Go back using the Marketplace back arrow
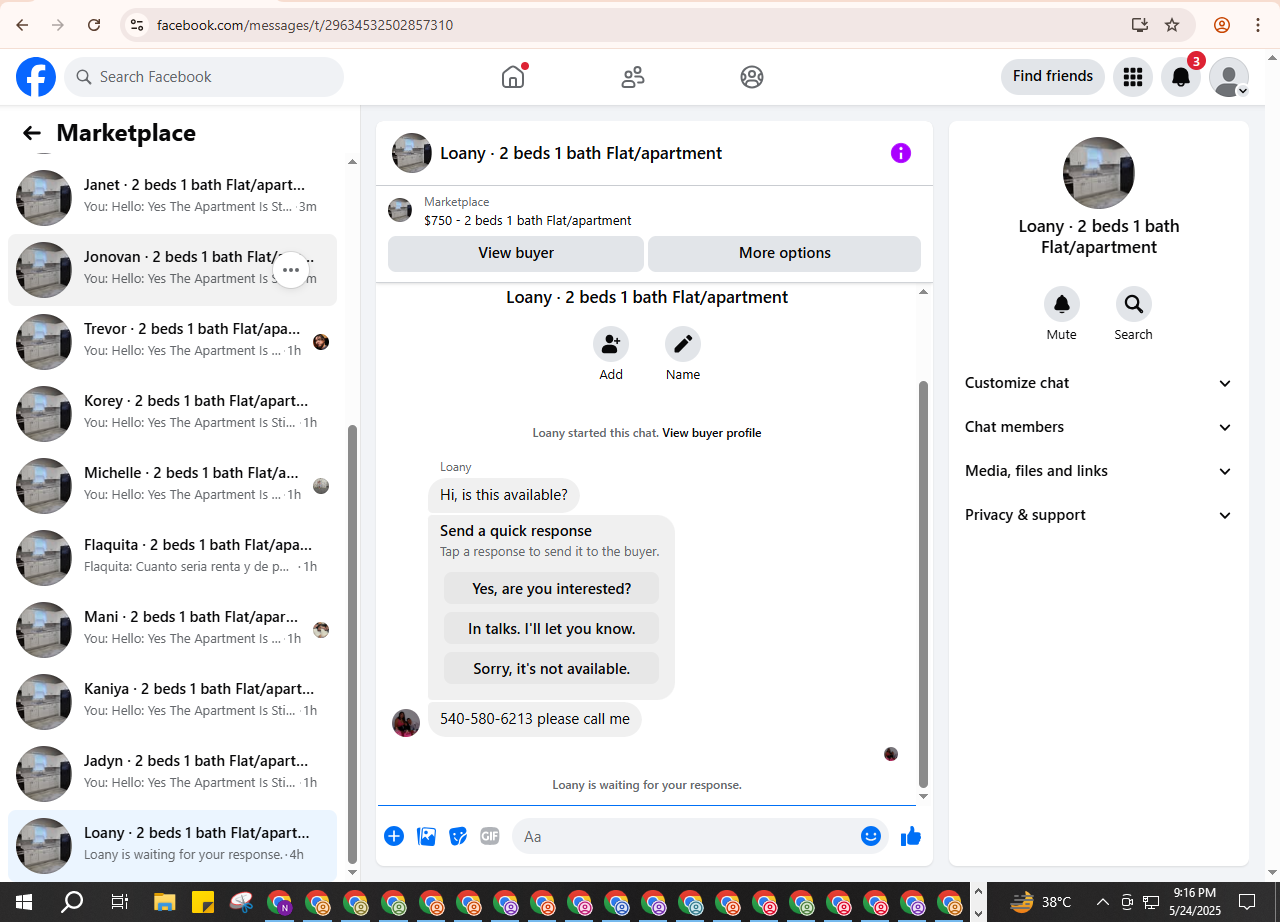 32,133
